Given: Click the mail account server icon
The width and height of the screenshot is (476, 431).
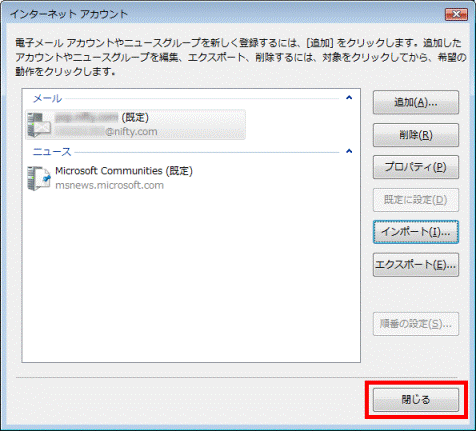Looking at the screenshot, I should click(x=39, y=125).
